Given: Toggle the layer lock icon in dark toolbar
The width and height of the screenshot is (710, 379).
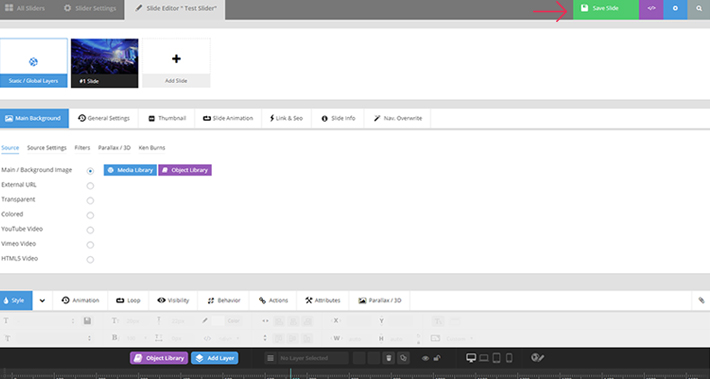Looking at the screenshot, I should pyautogui.click(x=437, y=358).
